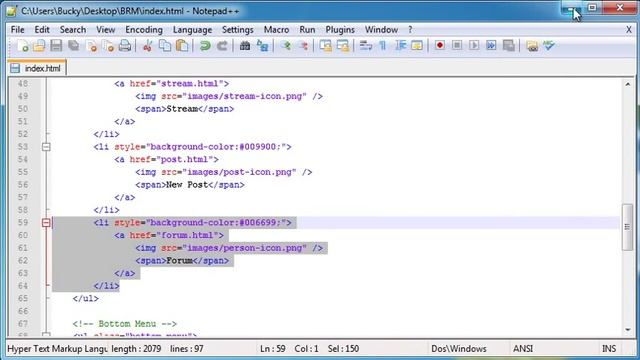Click the ABC spell-check icon
Viewport: 640px width, 360px height.
(x=549, y=46)
